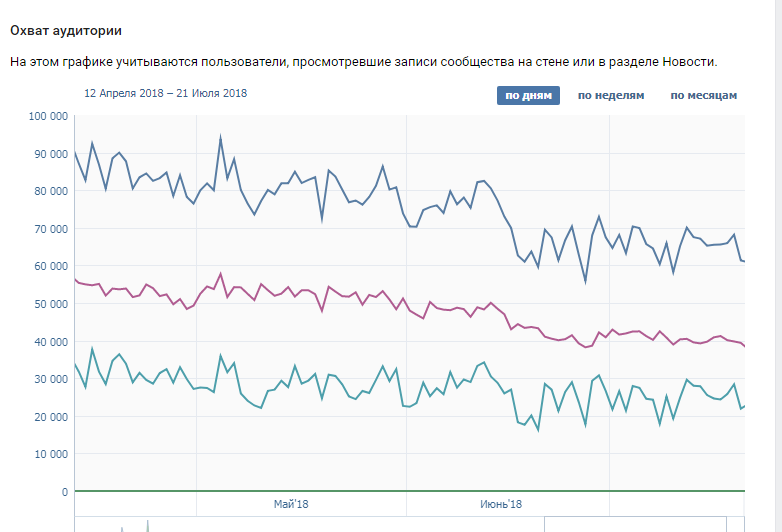Click the chart description text about 'Новости'

coord(364,62)
